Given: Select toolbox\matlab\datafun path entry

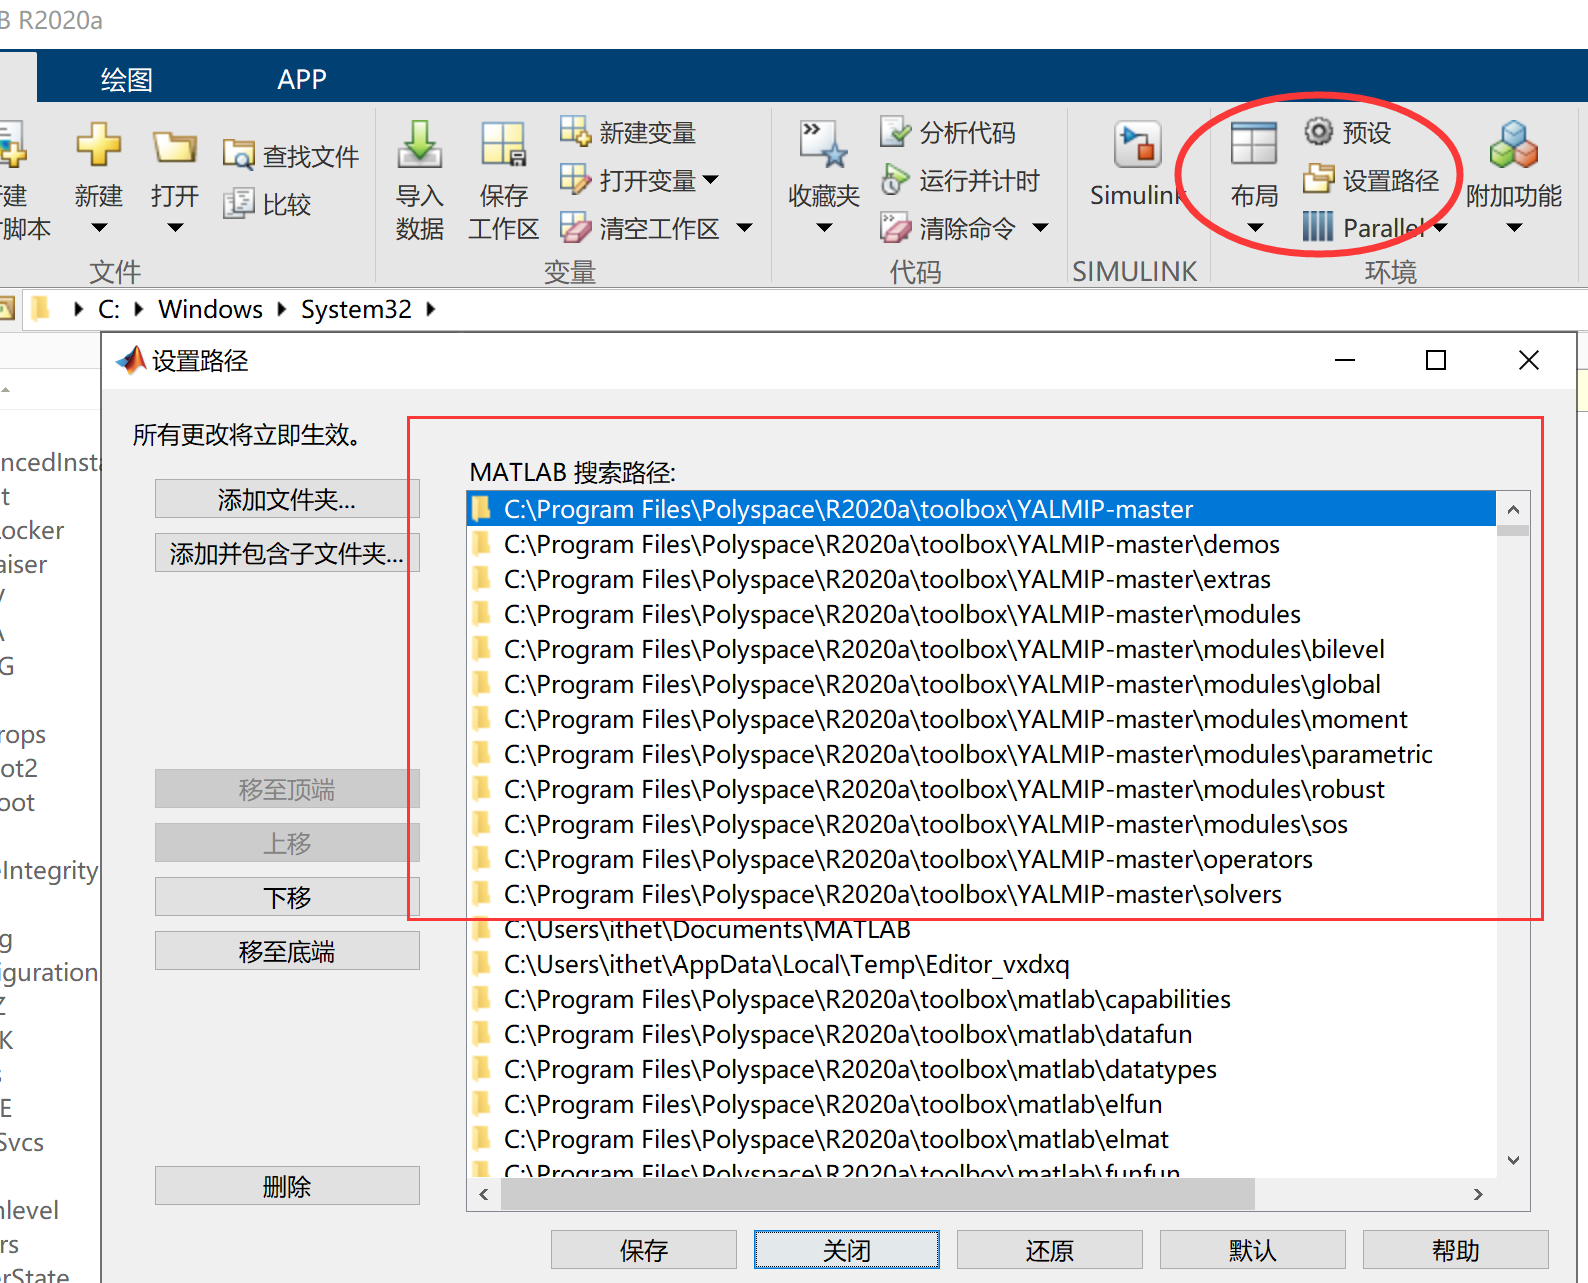Looking at the screenshot, I should (981, 1034).
